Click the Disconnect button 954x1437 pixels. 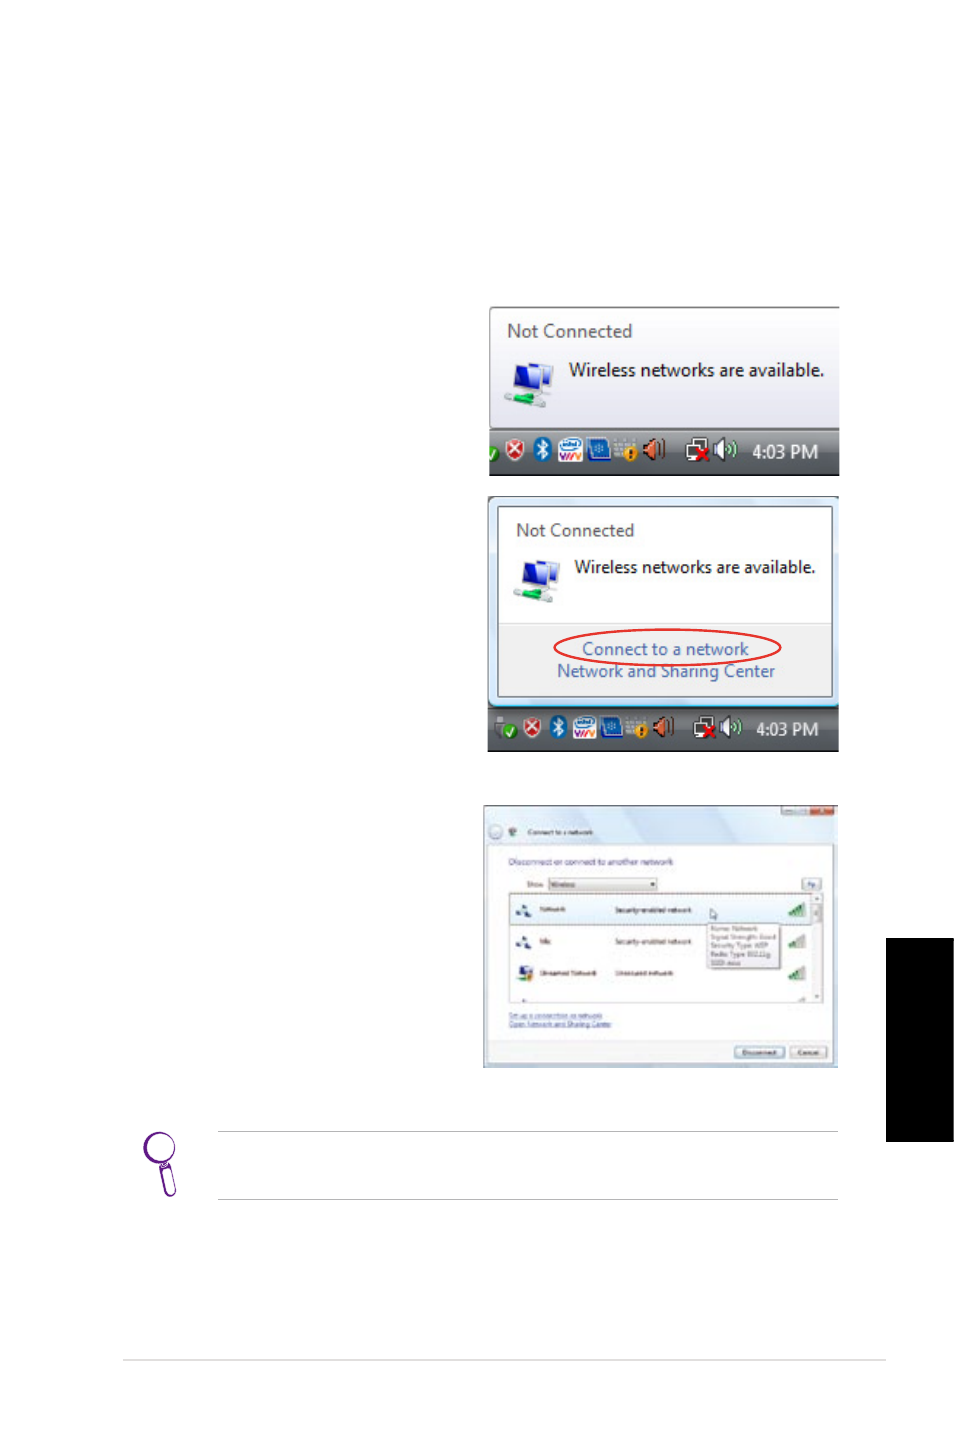coord(760,1052)
